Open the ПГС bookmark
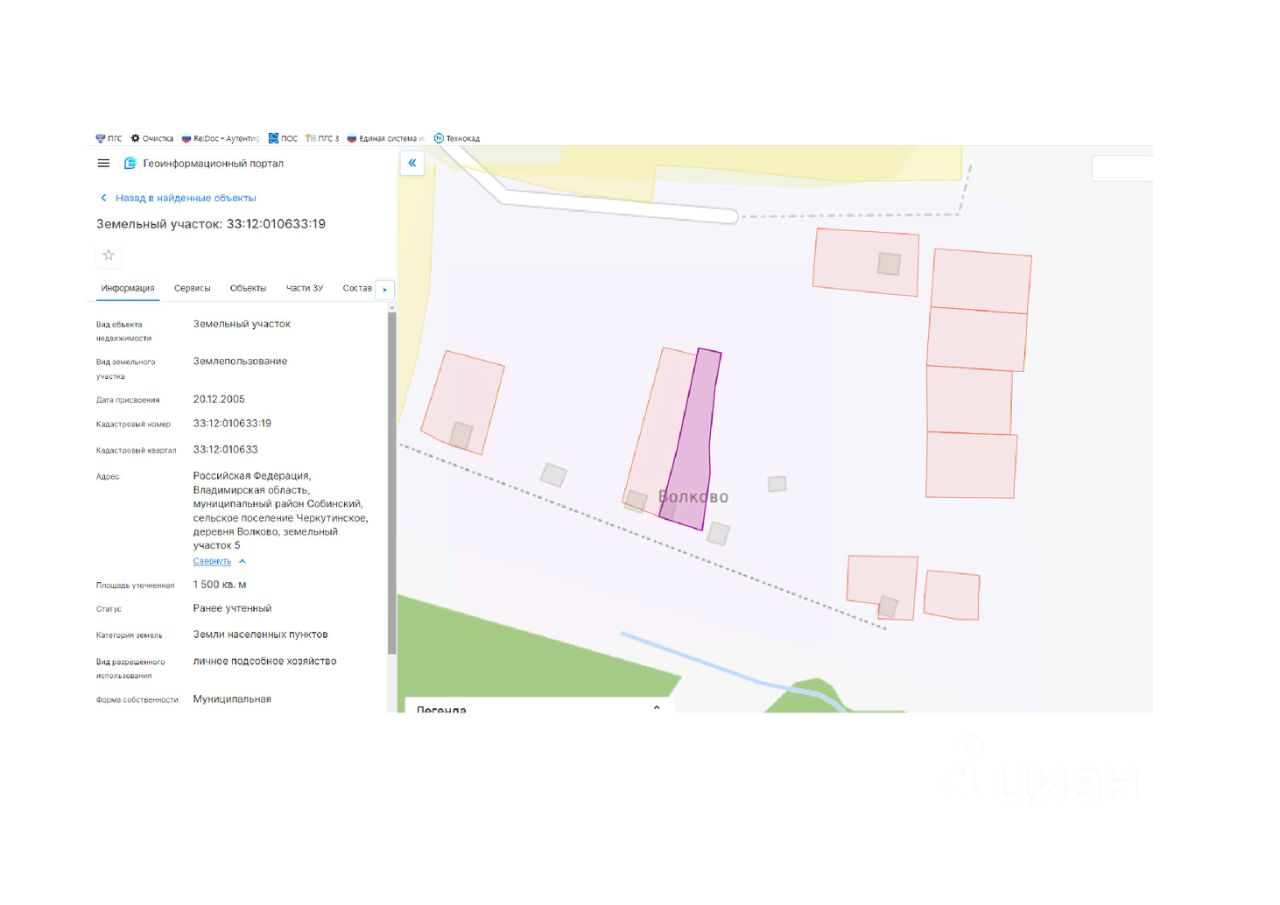The width and height of the screenshot is (1280, 905). click(109, 138)
